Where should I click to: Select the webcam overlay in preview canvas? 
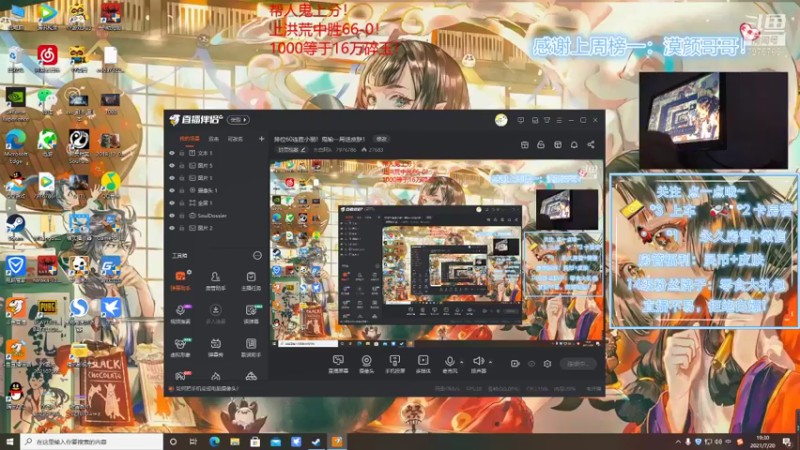[566, 210]
